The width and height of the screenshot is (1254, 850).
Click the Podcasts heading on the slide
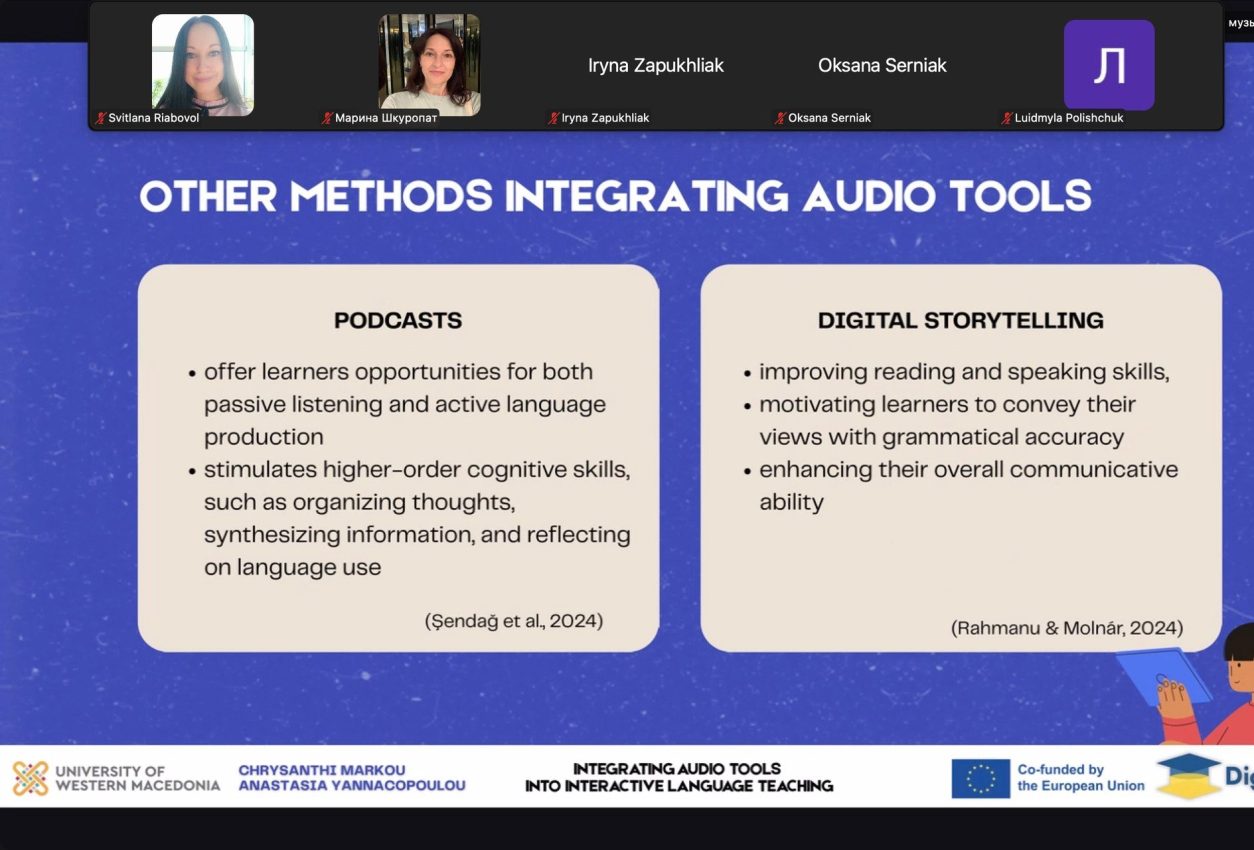click(398, 321)
